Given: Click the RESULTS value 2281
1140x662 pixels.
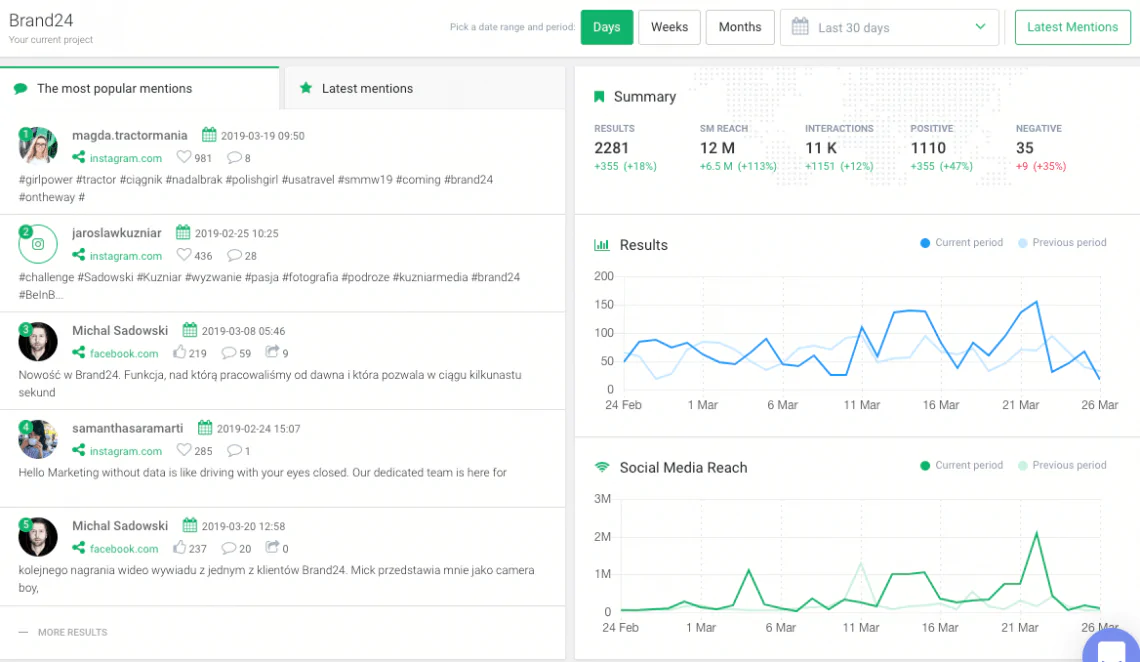Looking at the screenshot, I should click(611, 148).
